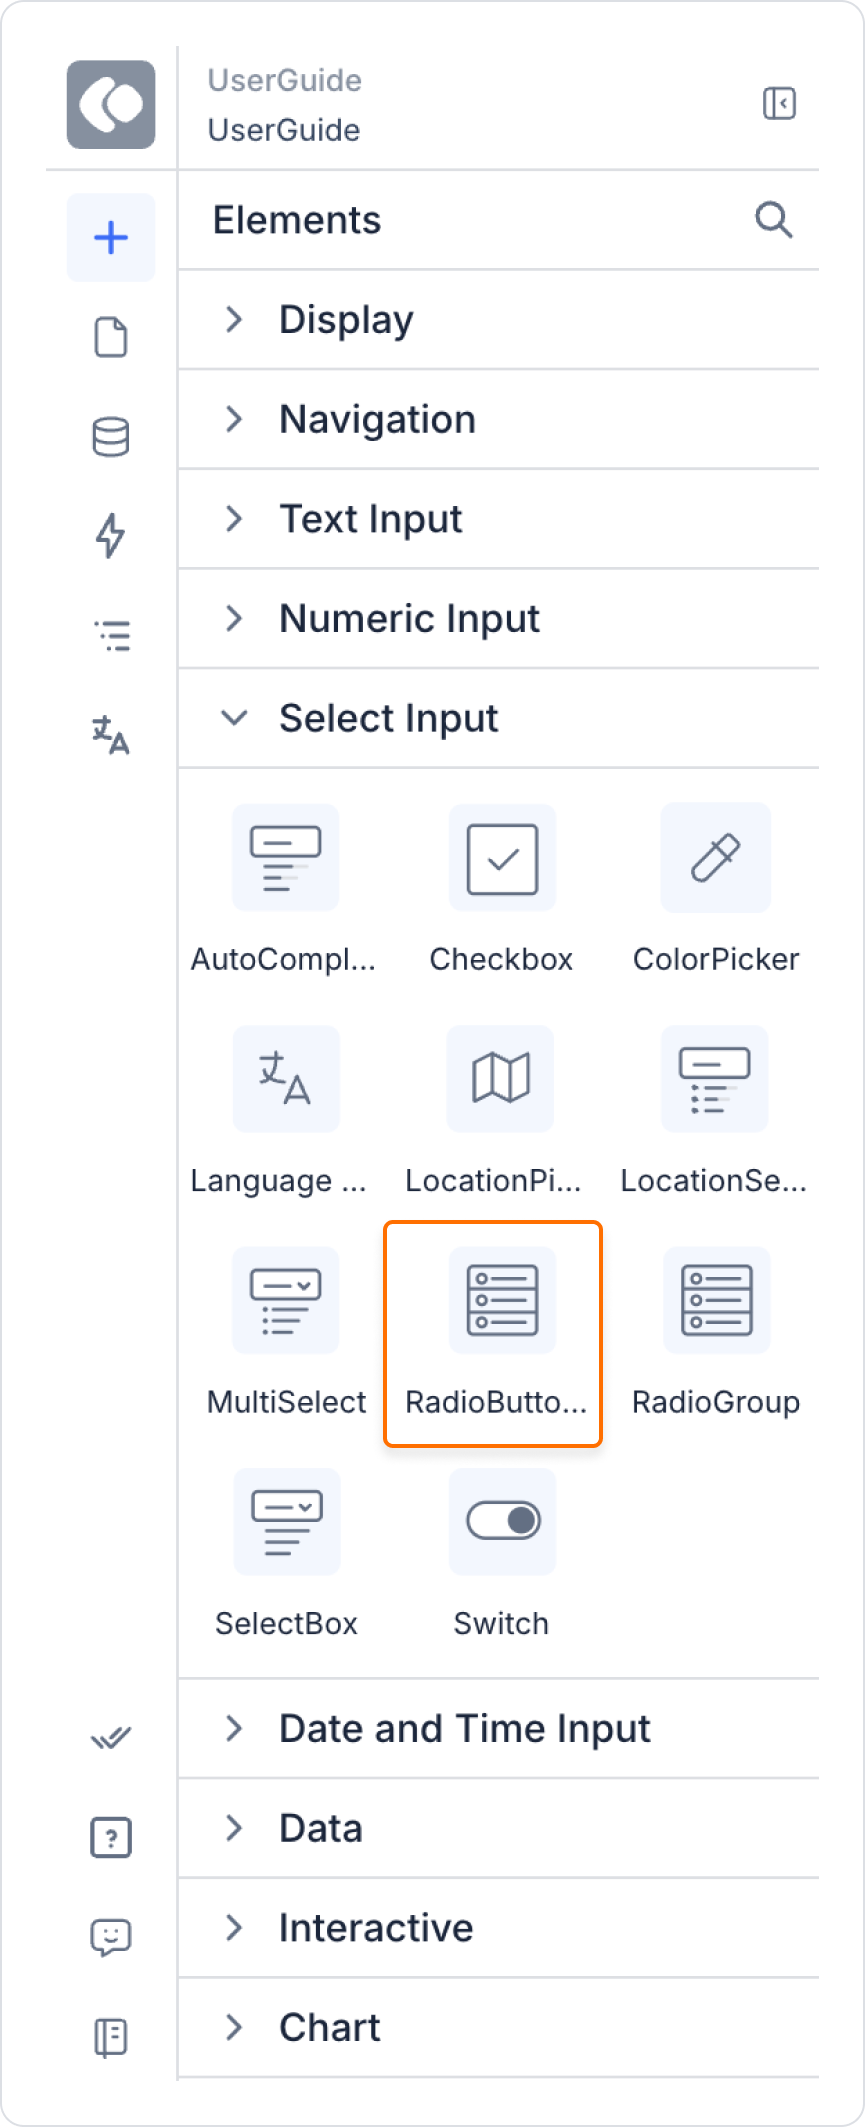Expand the Display category

[498, 320]
